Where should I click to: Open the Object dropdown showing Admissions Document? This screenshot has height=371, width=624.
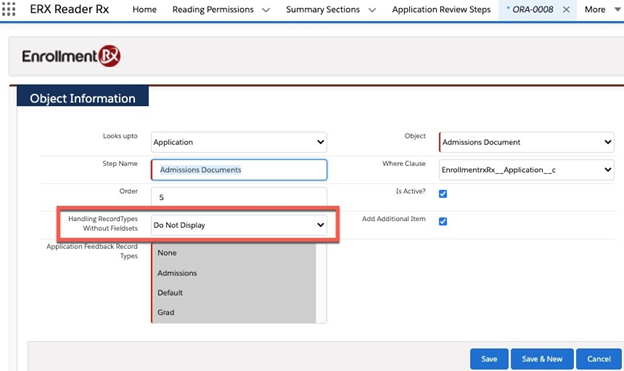coord(526,142)
